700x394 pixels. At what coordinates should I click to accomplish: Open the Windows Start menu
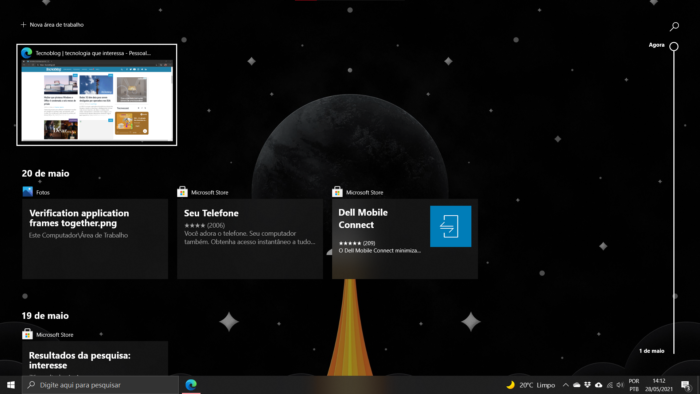(x=11, y=385)
